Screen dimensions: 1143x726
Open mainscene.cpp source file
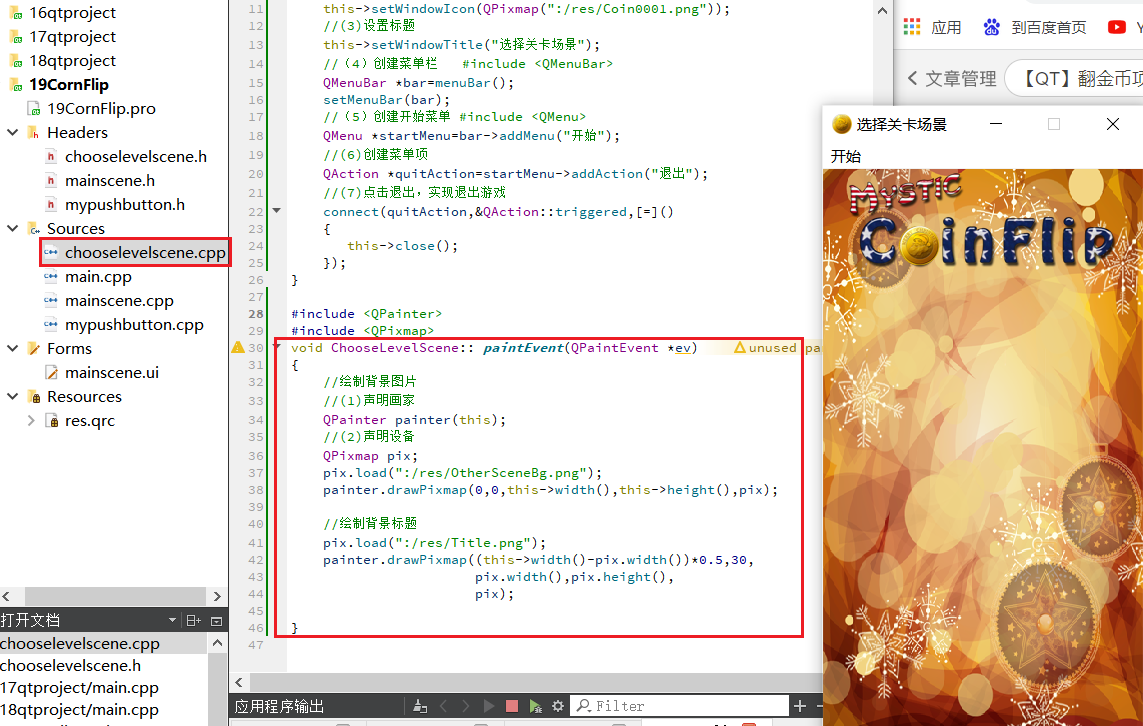point(119,301)
